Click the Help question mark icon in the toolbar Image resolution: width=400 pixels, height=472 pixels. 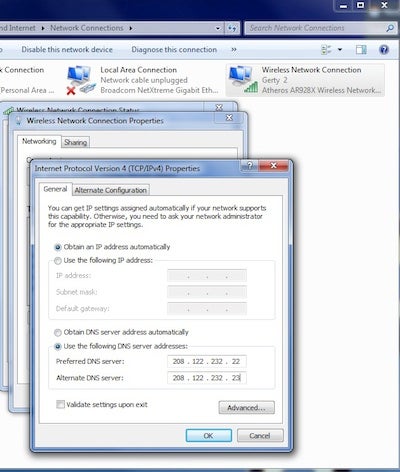[384, 50]
